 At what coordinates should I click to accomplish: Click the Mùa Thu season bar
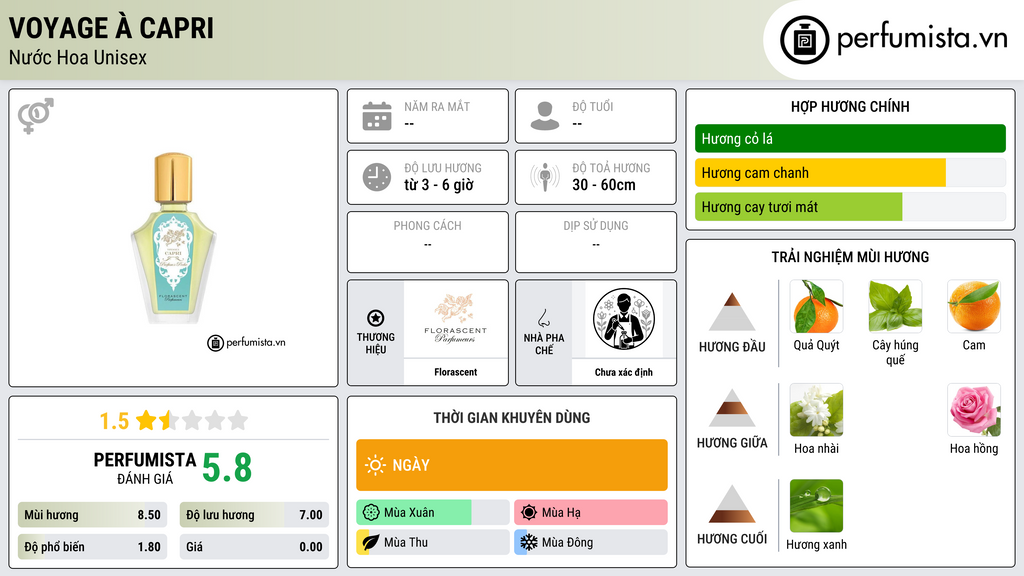click(x=433, y=542)
